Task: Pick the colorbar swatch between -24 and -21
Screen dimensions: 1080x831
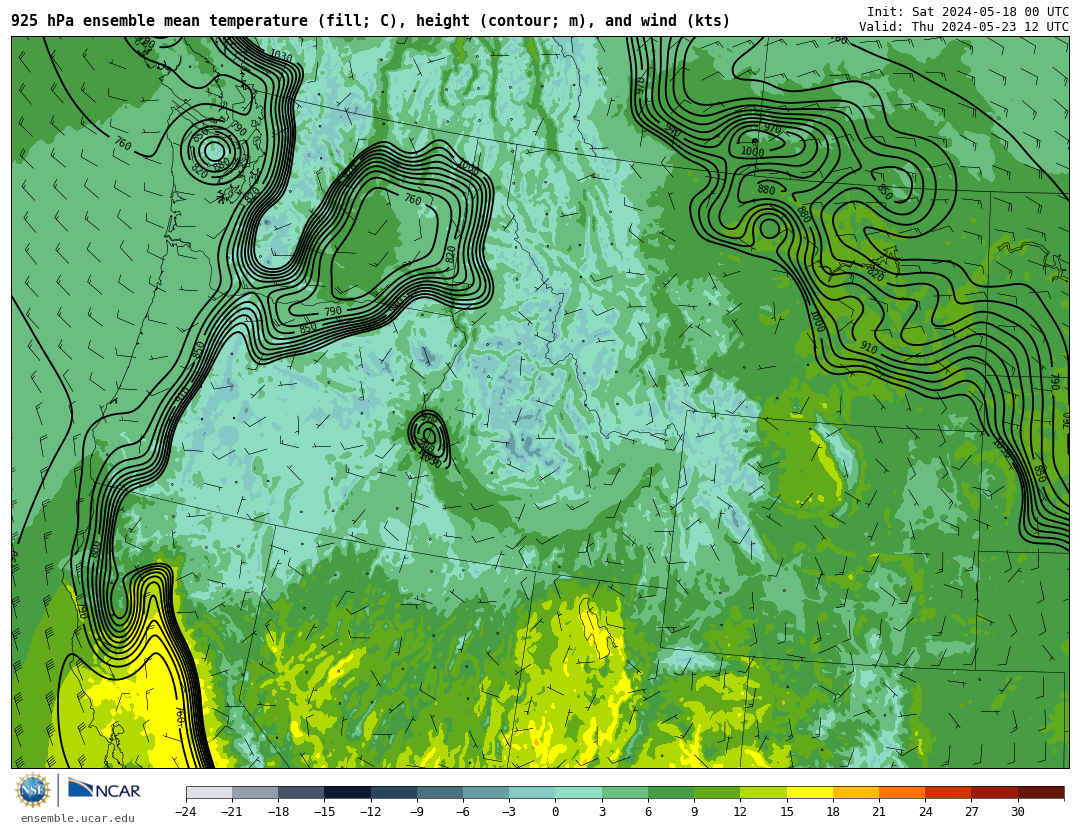Action: [209, 792]
